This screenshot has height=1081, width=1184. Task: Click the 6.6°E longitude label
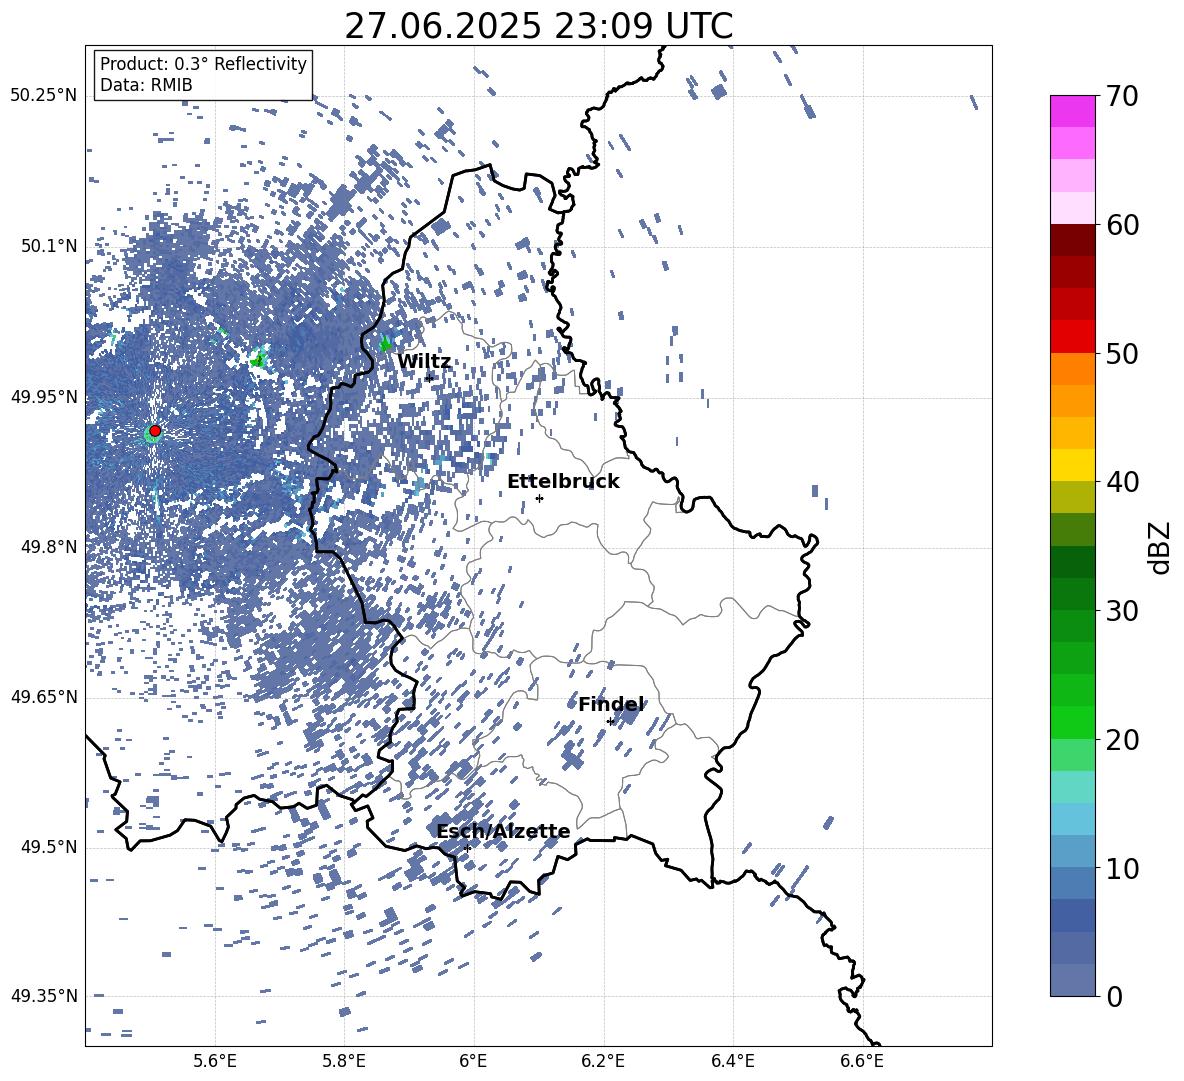(862, 1061)
